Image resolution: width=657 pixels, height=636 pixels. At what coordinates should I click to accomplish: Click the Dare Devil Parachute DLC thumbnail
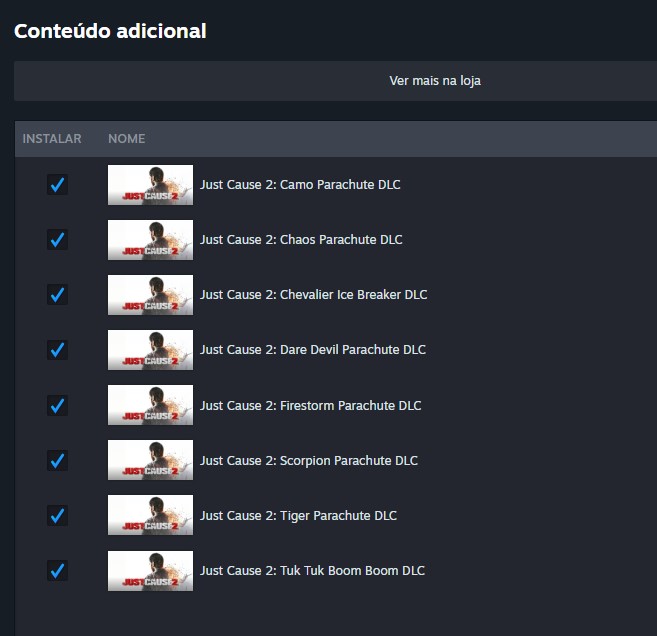(150, 350)
